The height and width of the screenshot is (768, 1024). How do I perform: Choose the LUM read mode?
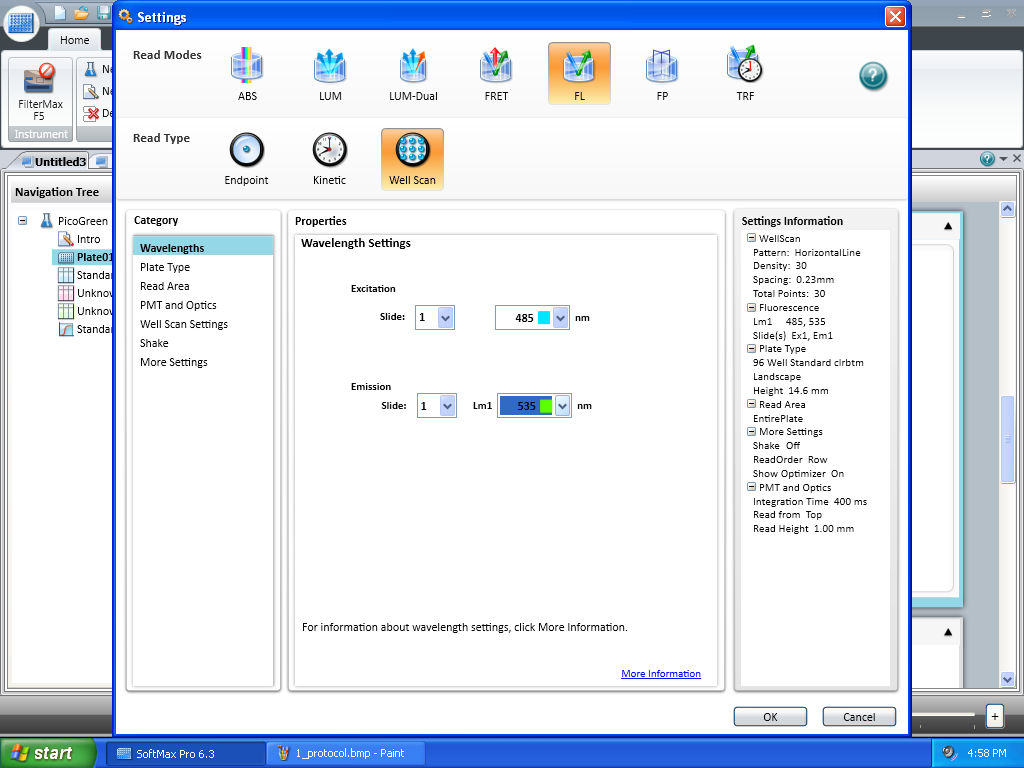coord(330,67)
